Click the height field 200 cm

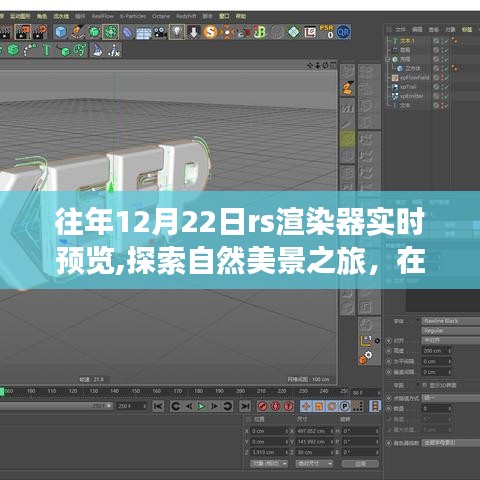tap(436, 351)
